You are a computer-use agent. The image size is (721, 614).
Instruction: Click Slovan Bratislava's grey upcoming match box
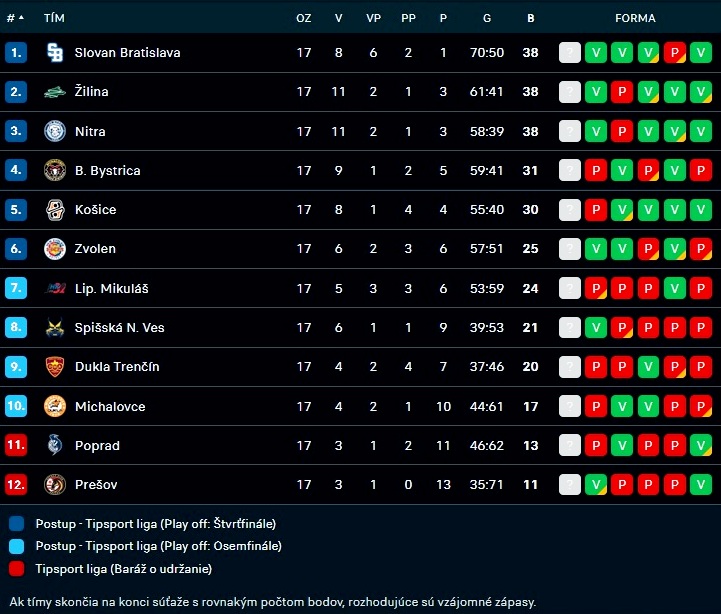point(570,52)
